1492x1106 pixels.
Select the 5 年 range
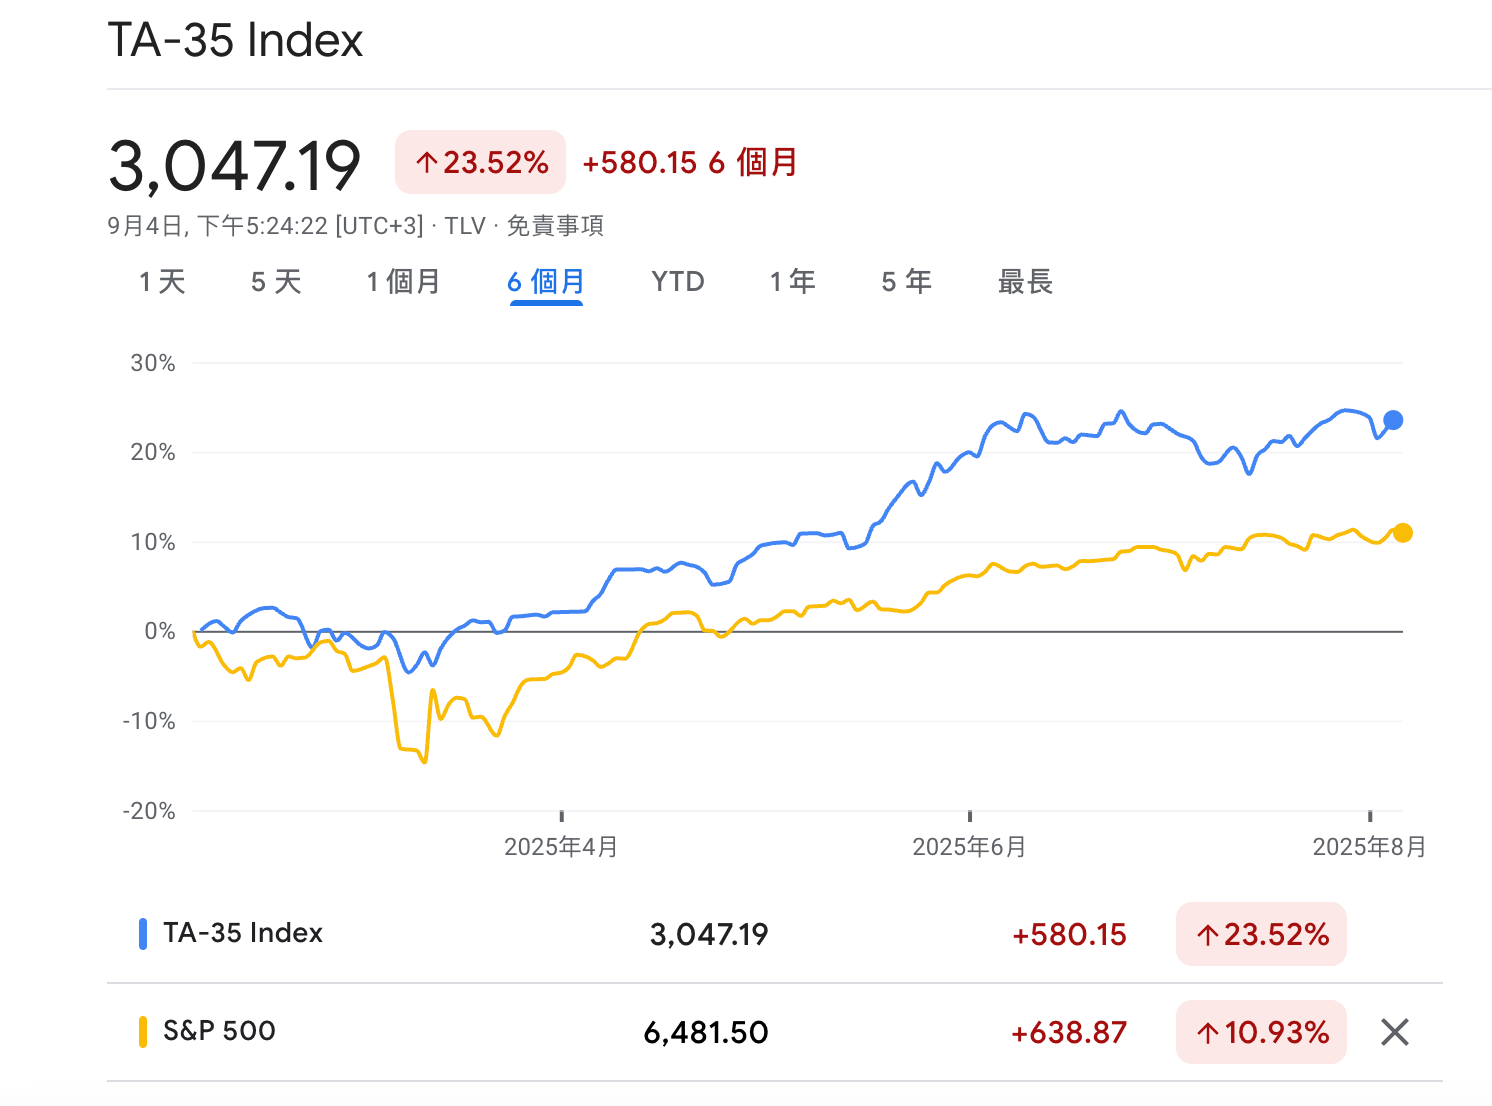pos(904,282)
